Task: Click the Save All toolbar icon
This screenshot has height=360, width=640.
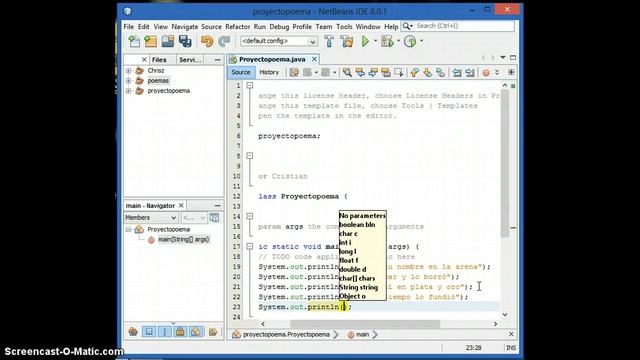Action: tap(185, 41)
